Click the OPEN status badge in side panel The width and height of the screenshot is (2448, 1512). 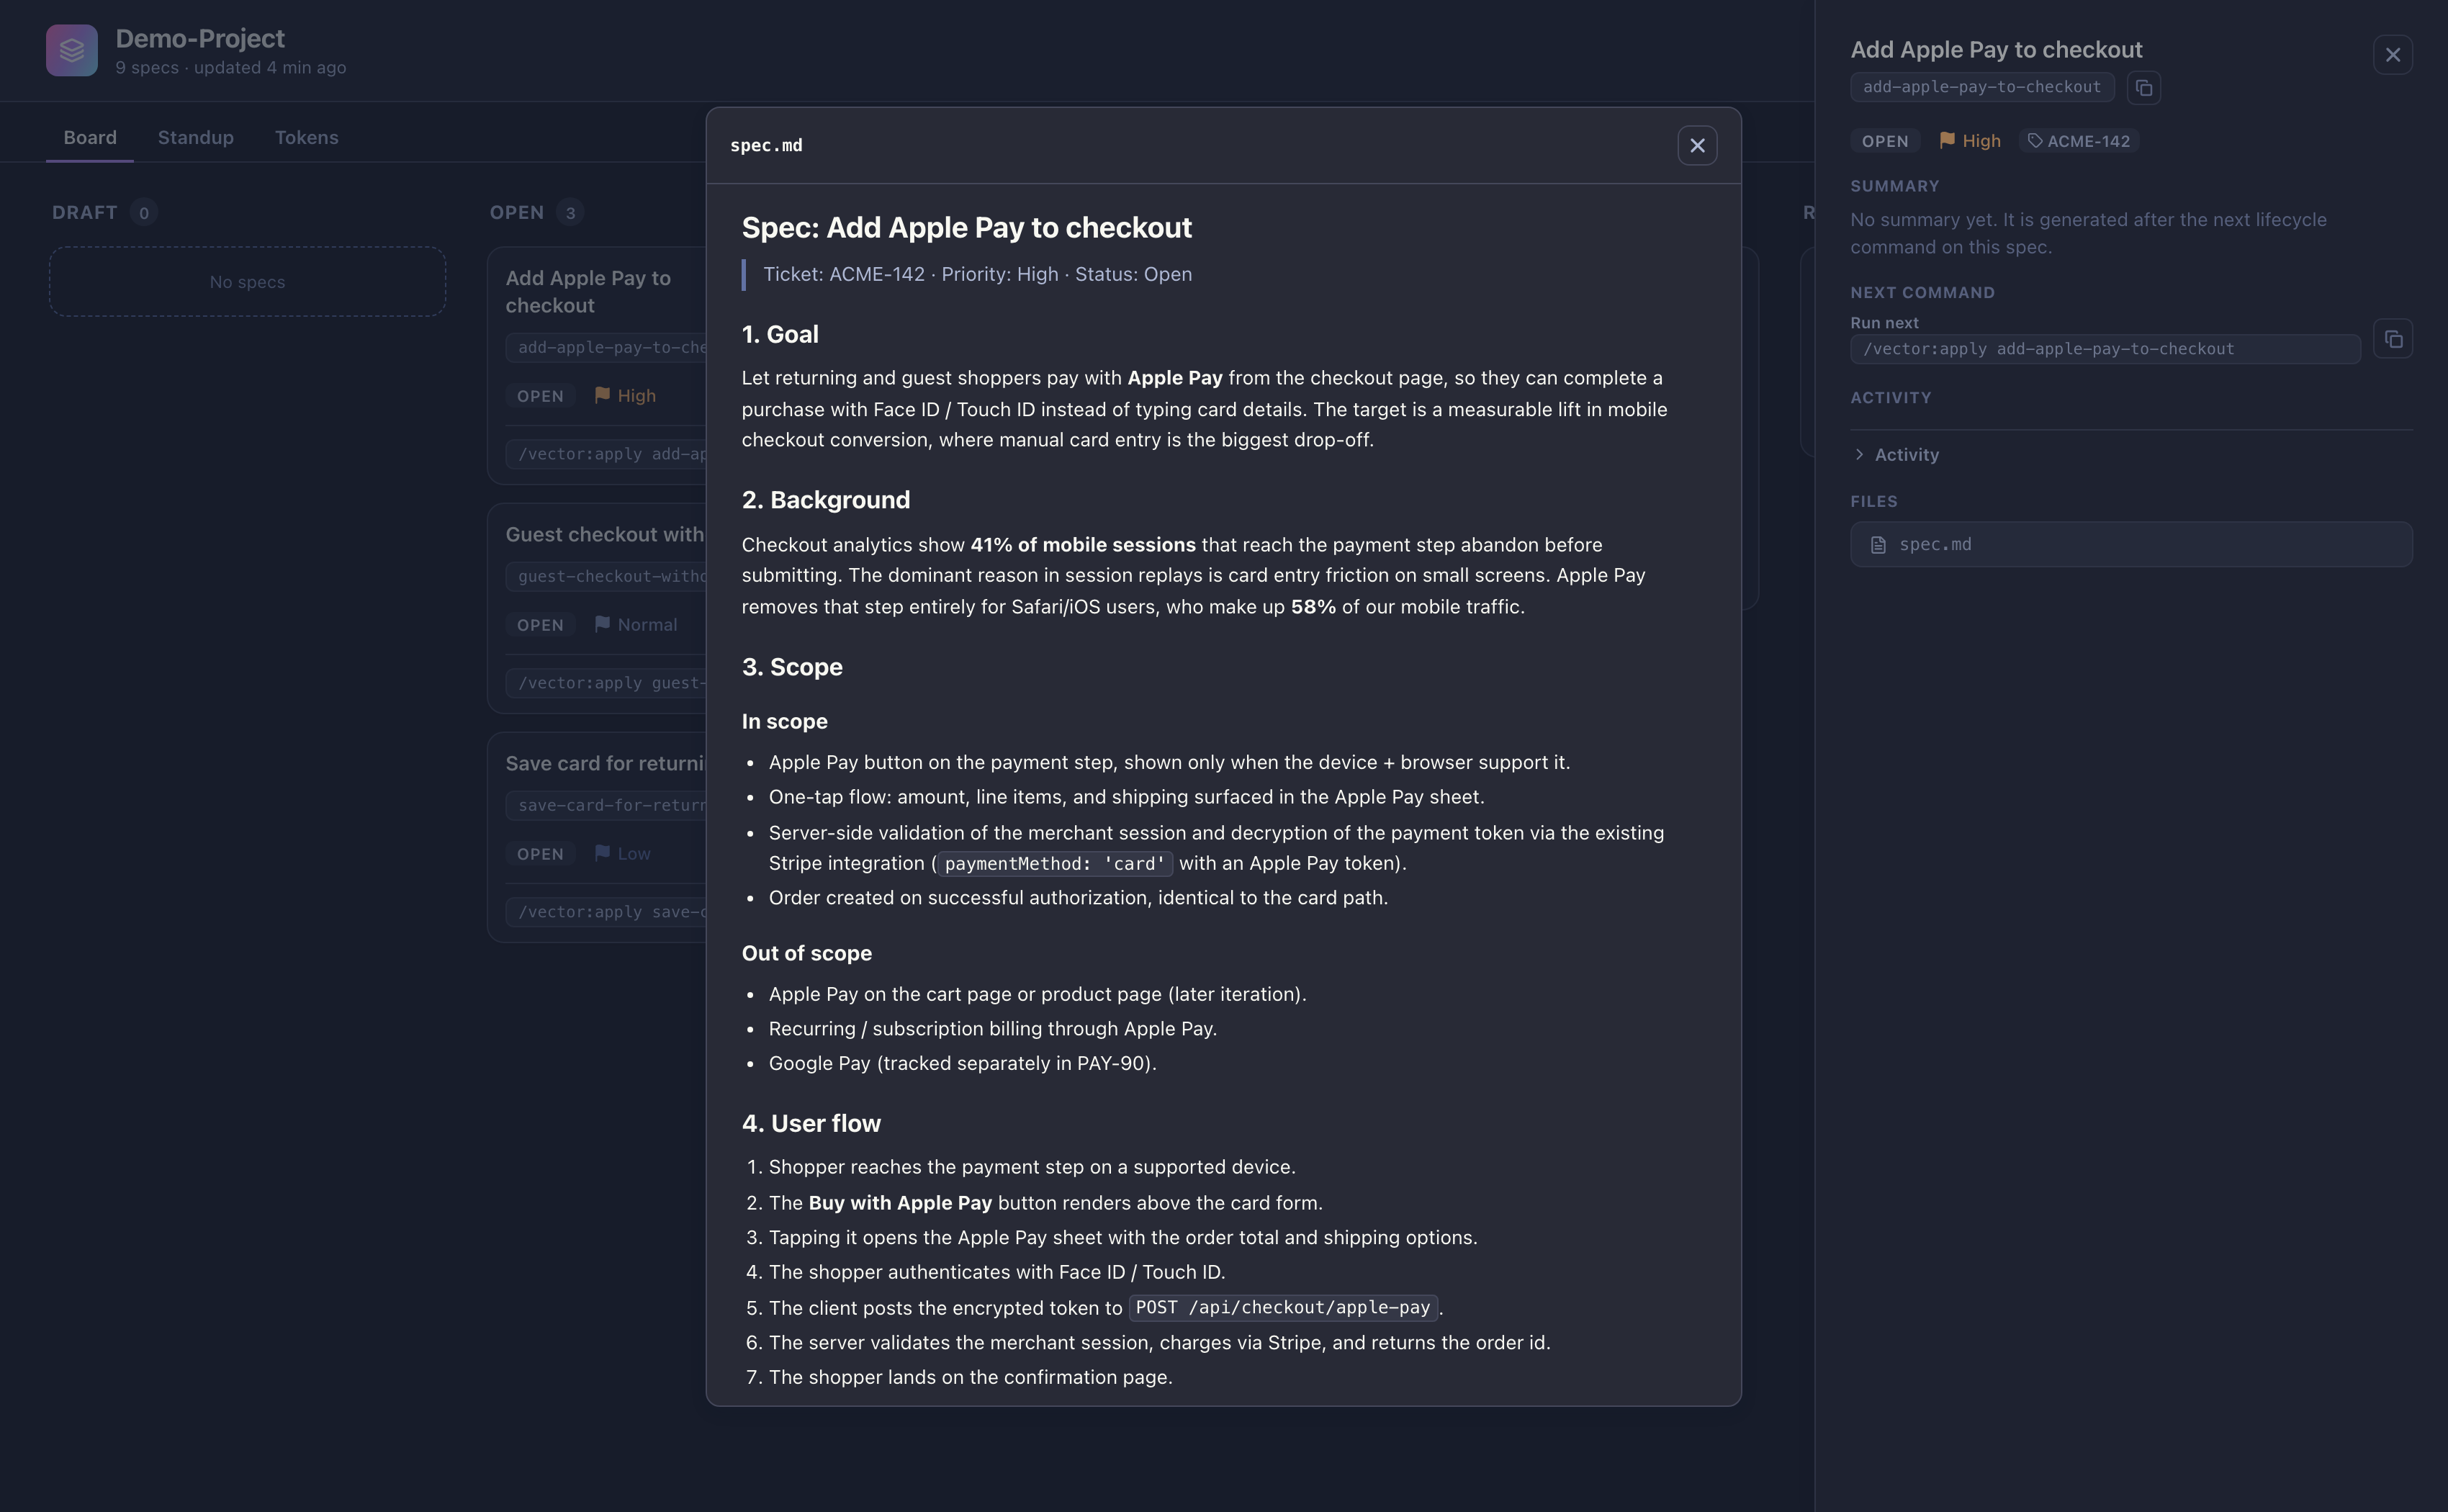pyautogui.click(x=1885, y=141)
